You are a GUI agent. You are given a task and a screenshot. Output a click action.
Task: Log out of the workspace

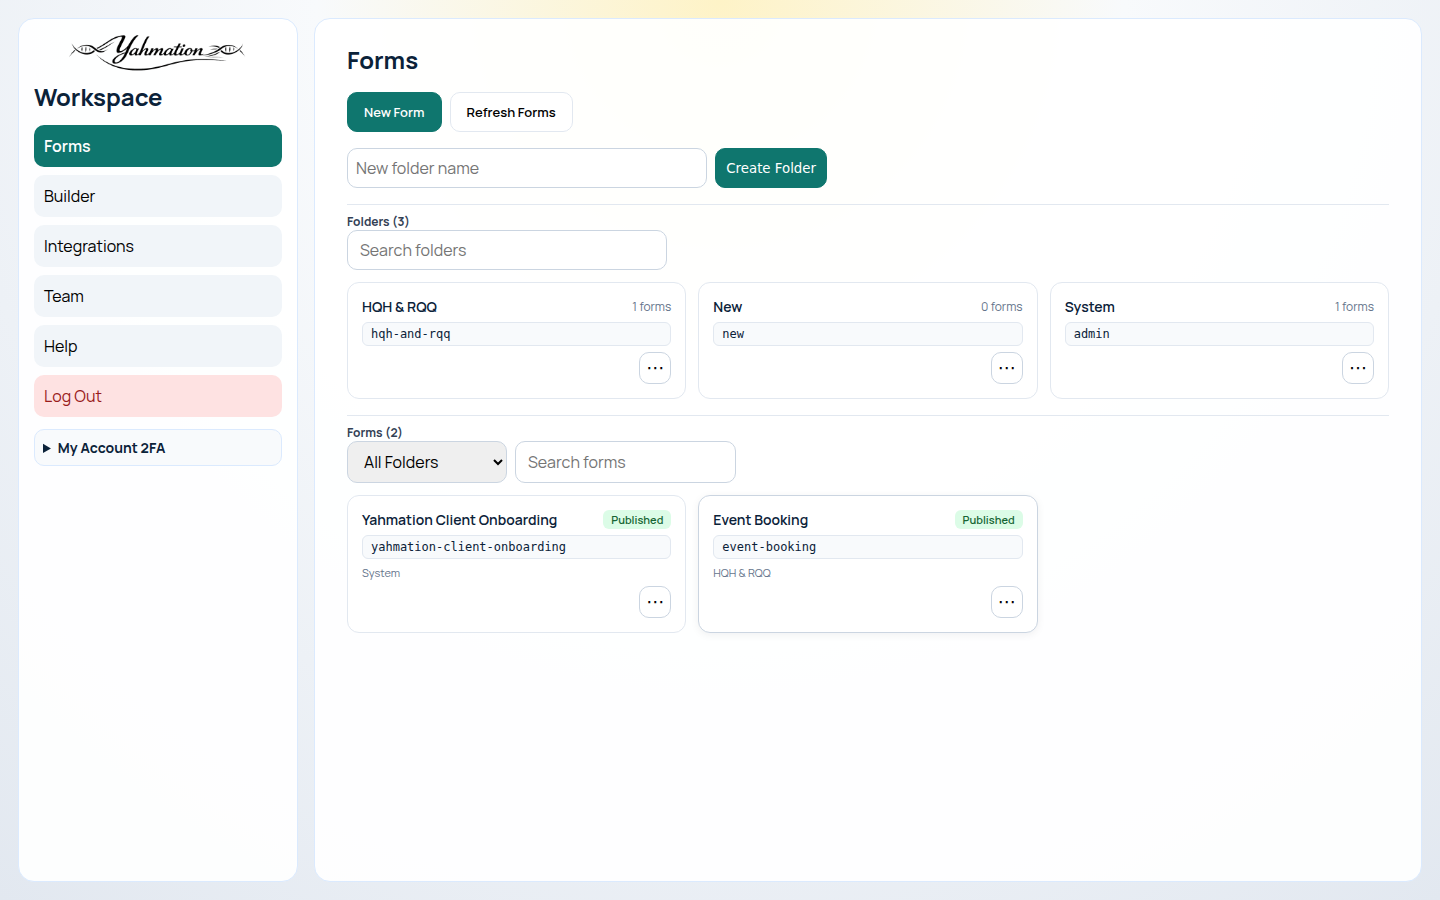(157, 396)
